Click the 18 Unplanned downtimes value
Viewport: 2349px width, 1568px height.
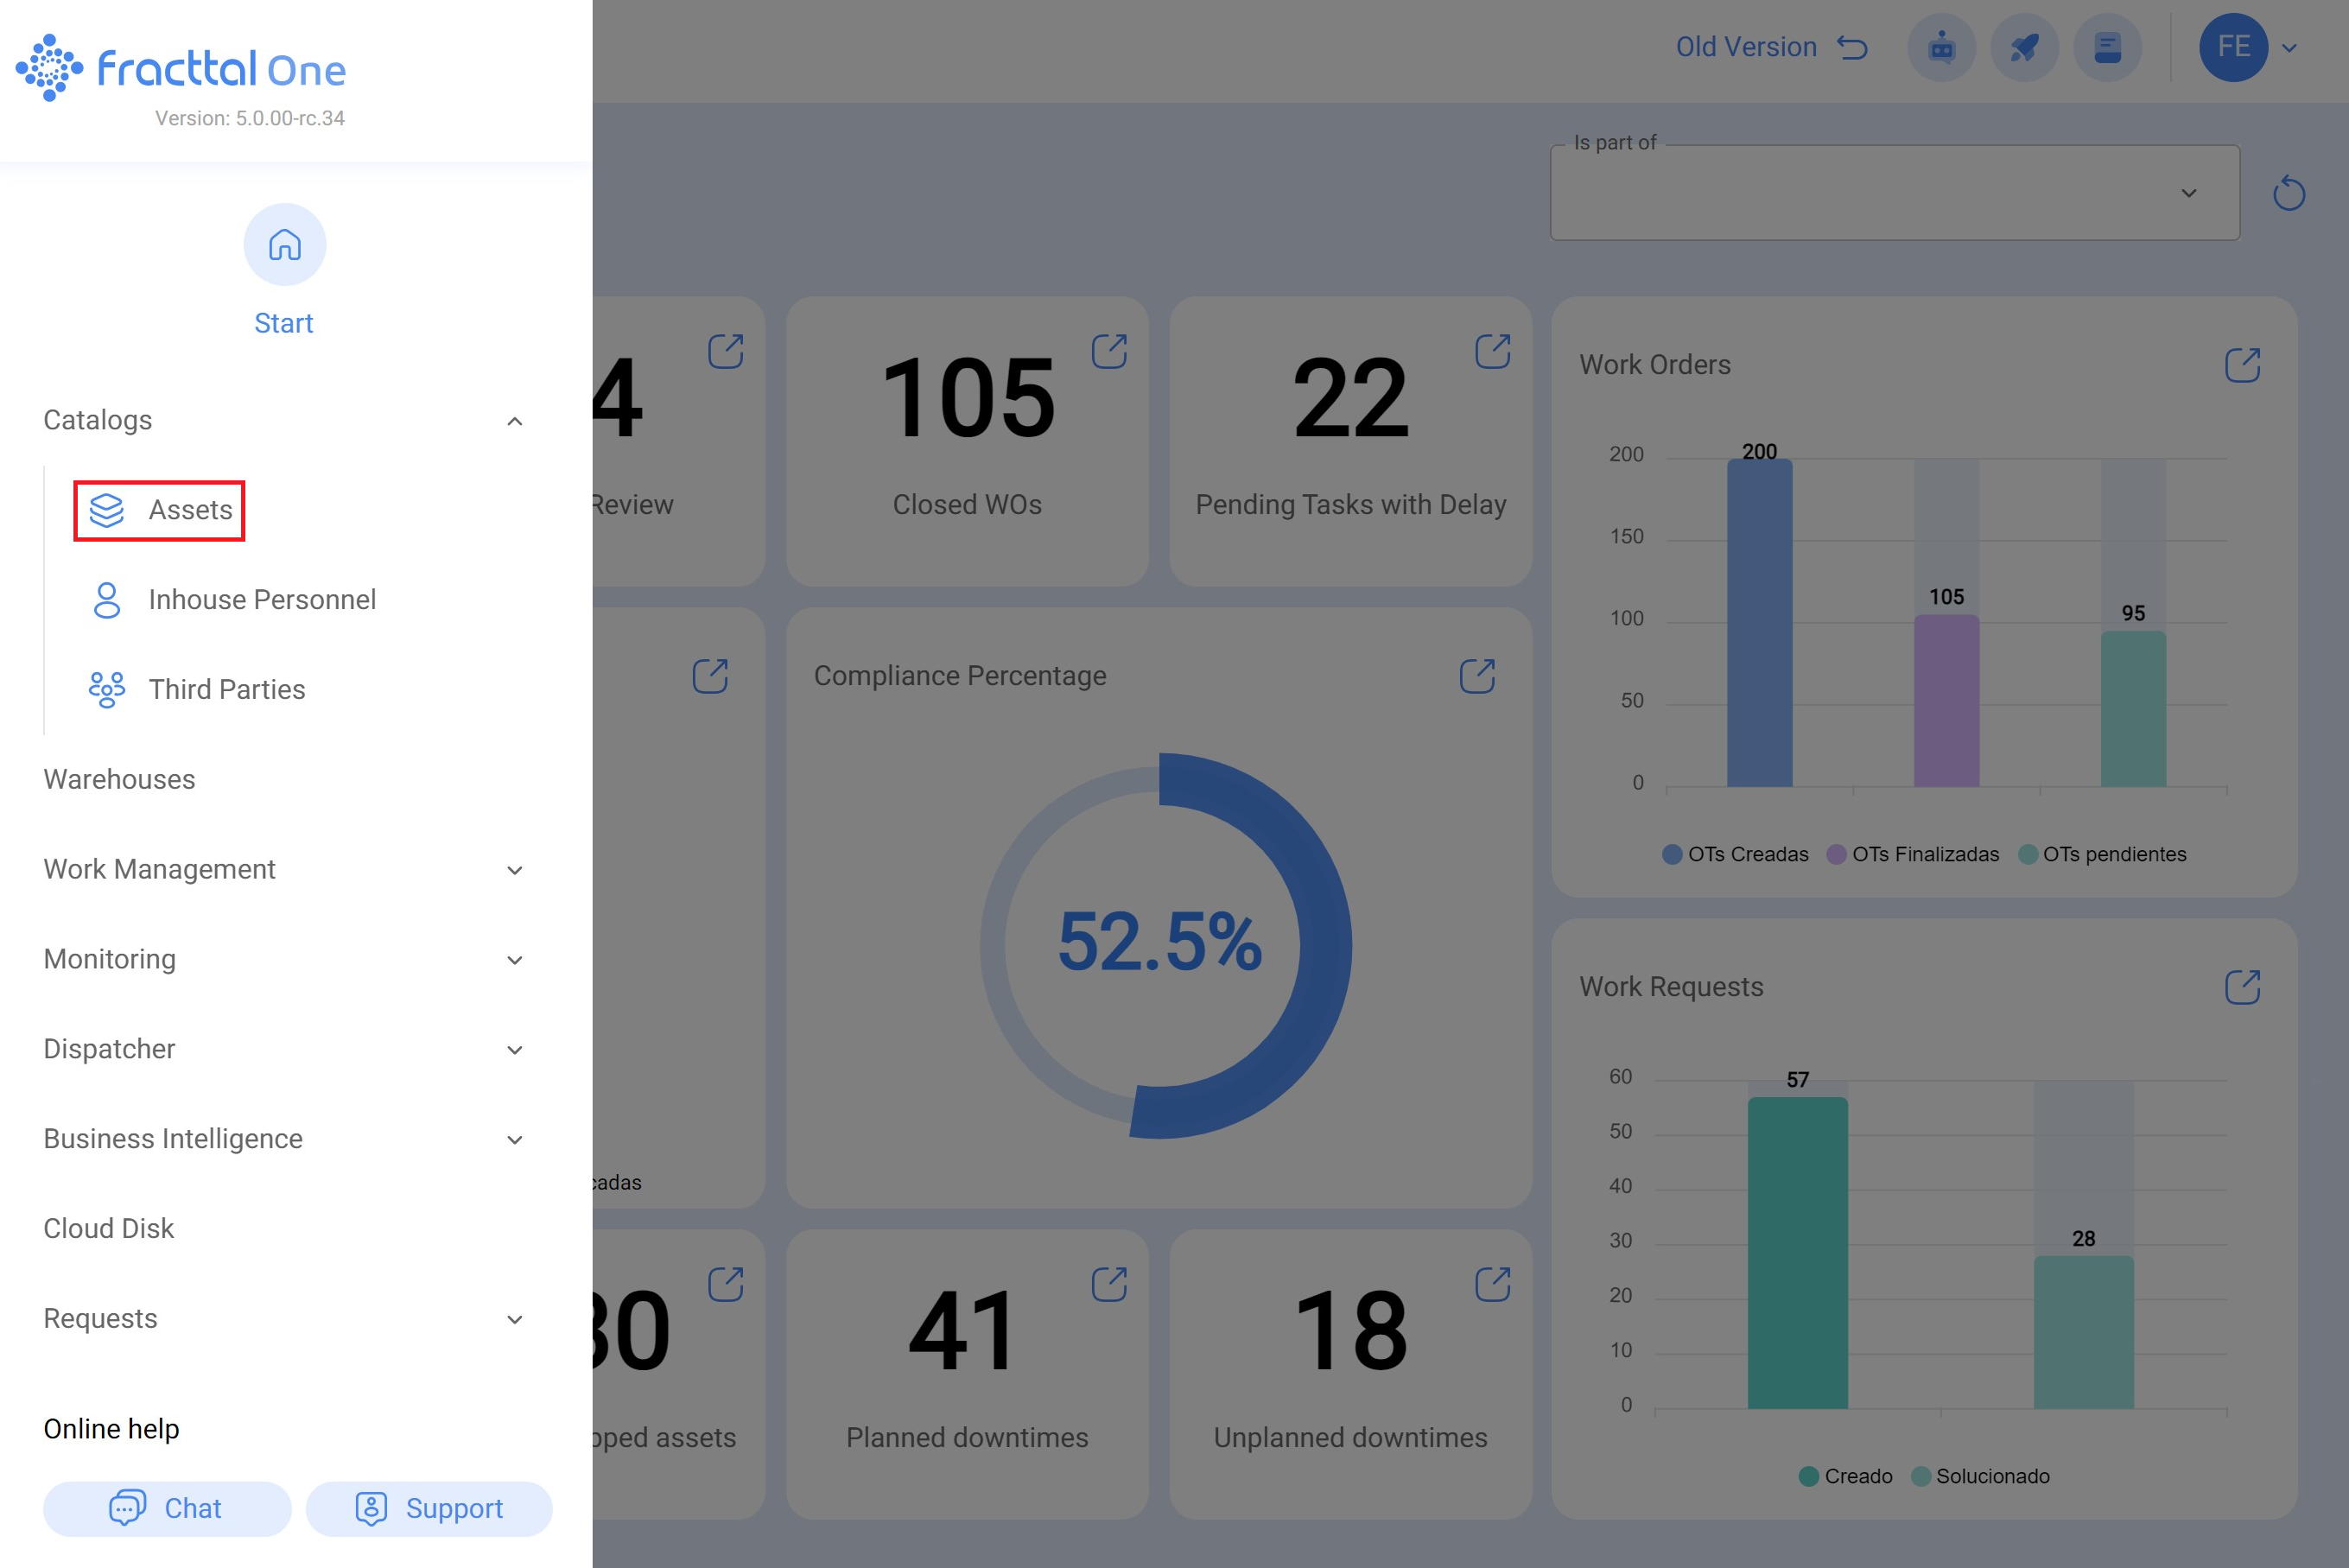tap(1350, 1330)
